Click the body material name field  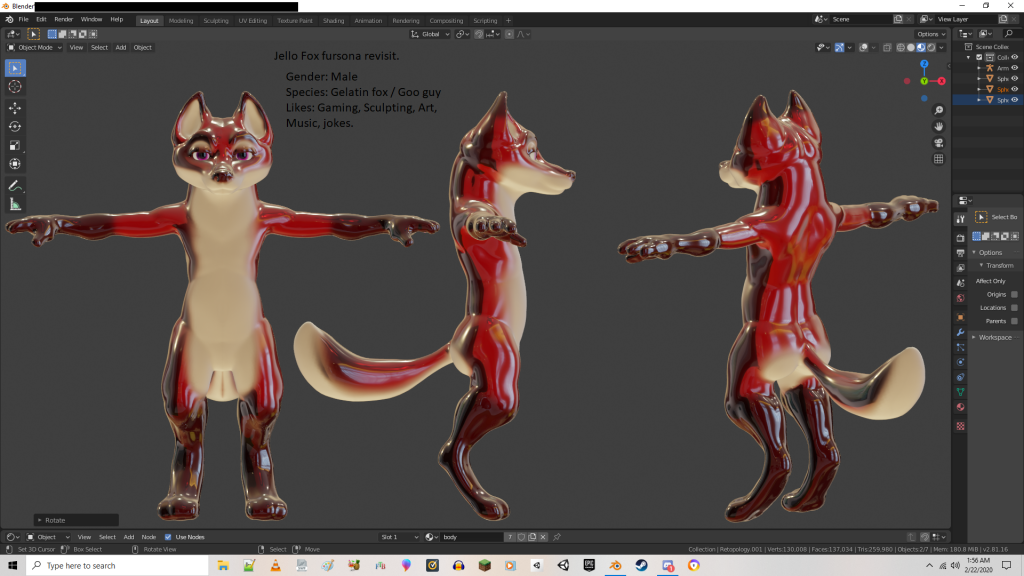pyautogui.click(x=470, y=537)
